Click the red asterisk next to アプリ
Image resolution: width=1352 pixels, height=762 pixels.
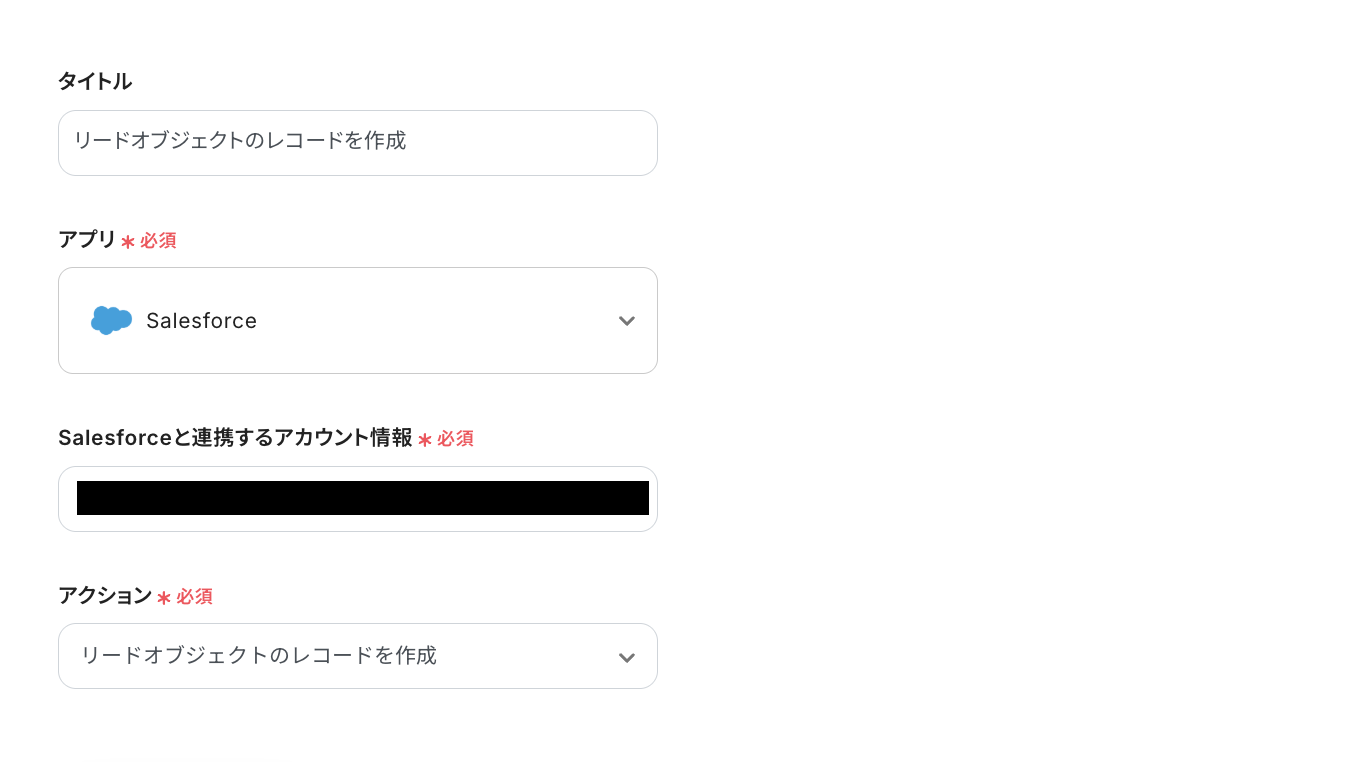coord(126,240)
